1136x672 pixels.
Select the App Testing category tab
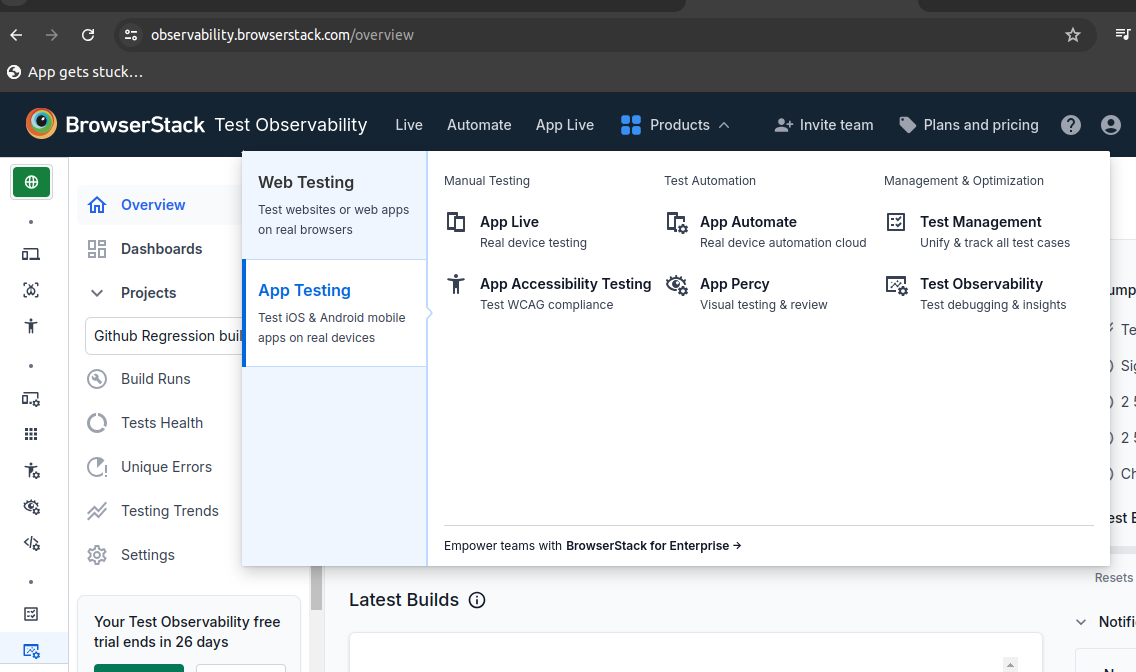[x=334, y=313]
